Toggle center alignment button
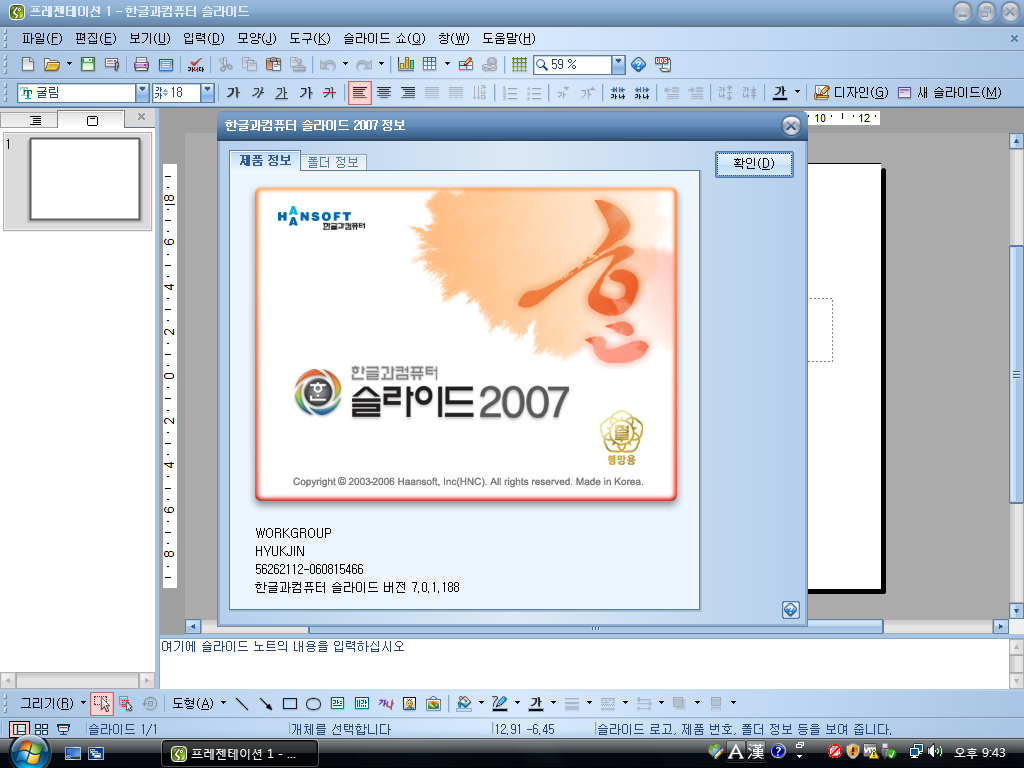 click(383, 93)
